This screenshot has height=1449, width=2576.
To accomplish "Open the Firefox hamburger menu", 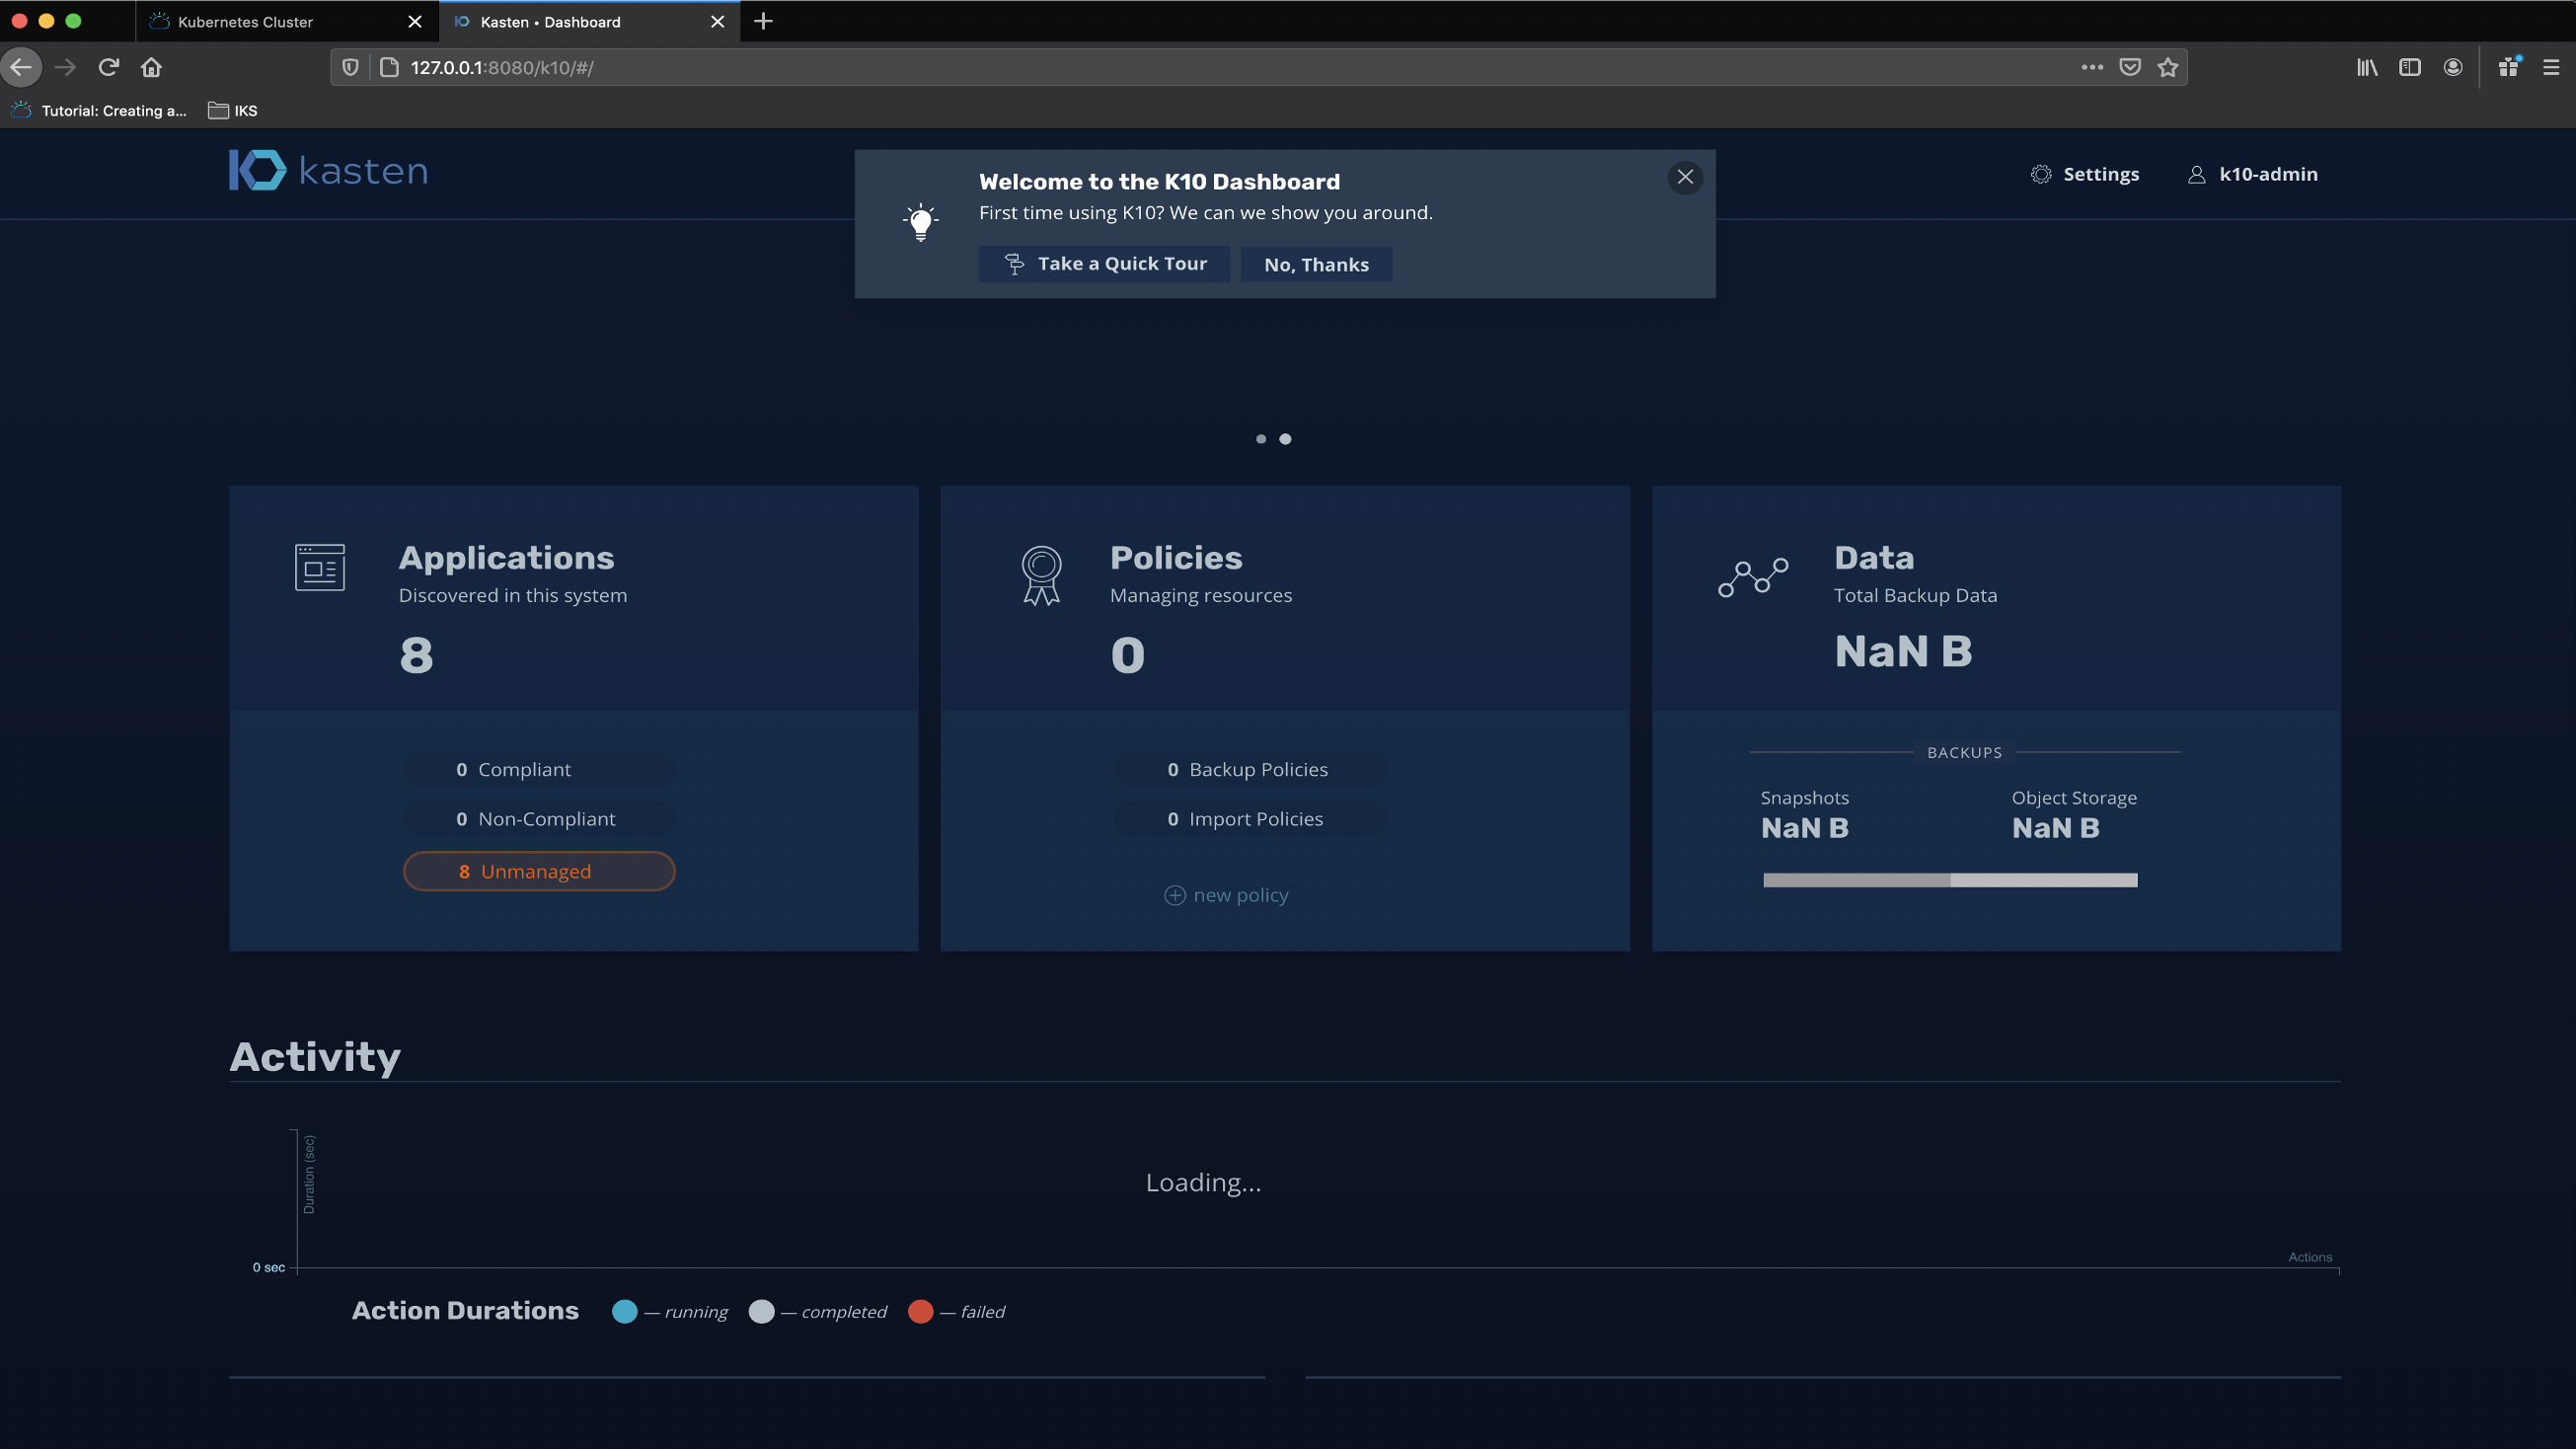I will [2551, 67].
